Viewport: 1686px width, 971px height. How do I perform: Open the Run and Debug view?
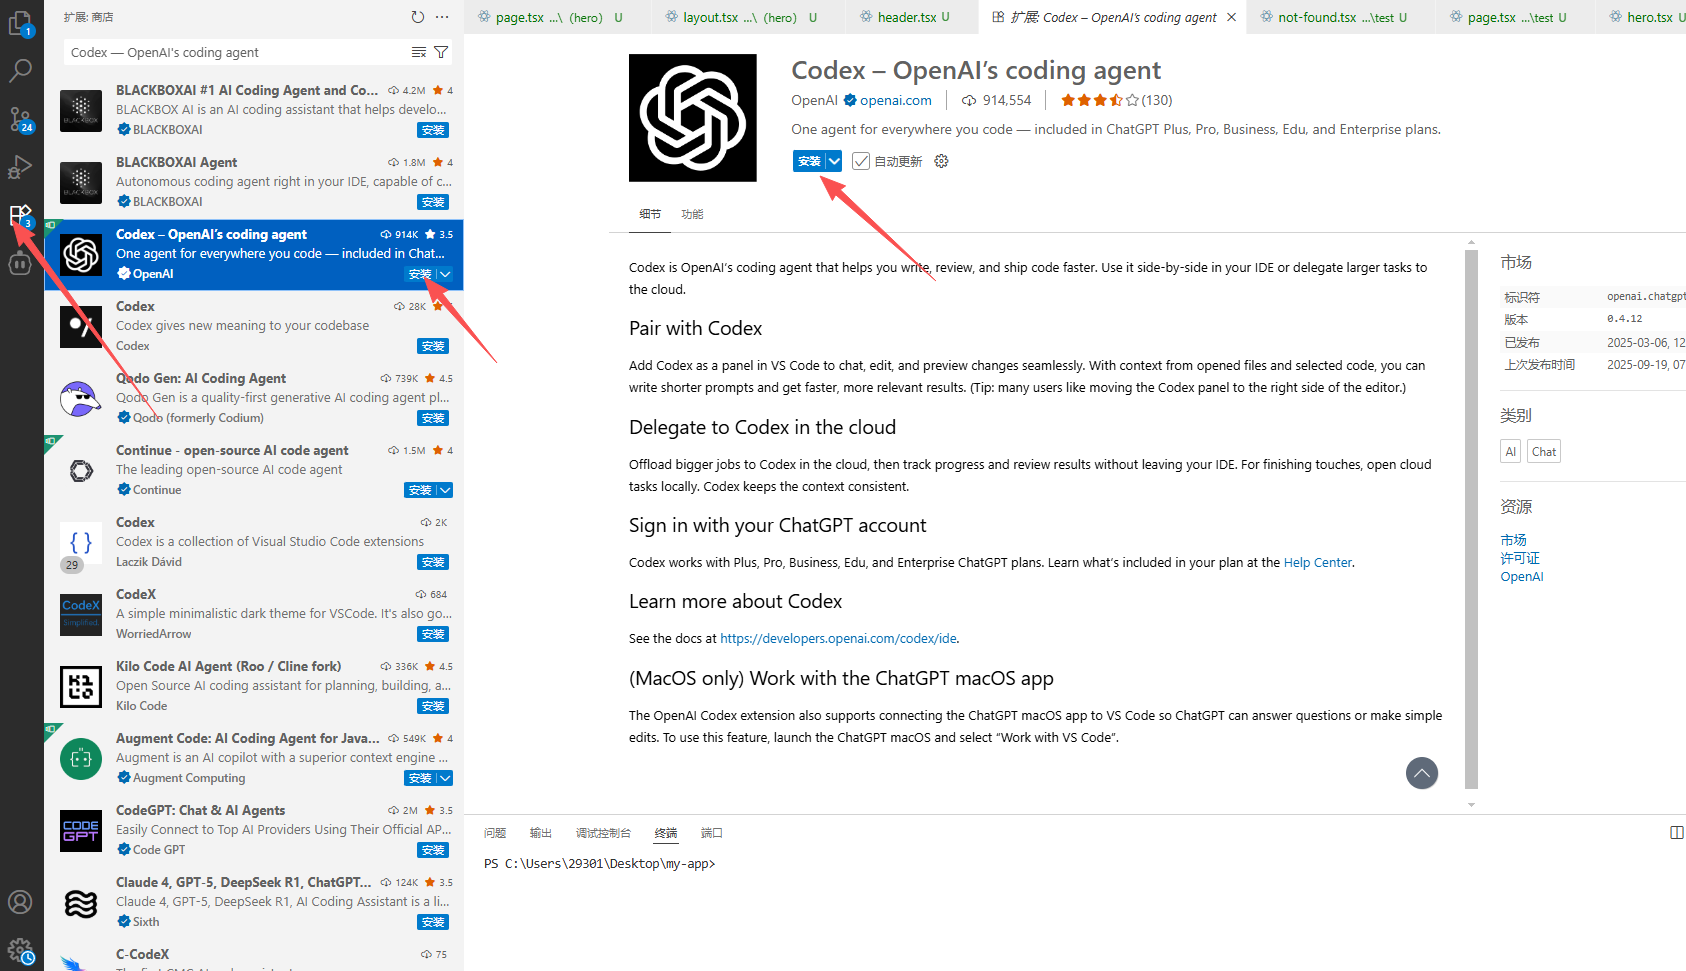[20, 167]
